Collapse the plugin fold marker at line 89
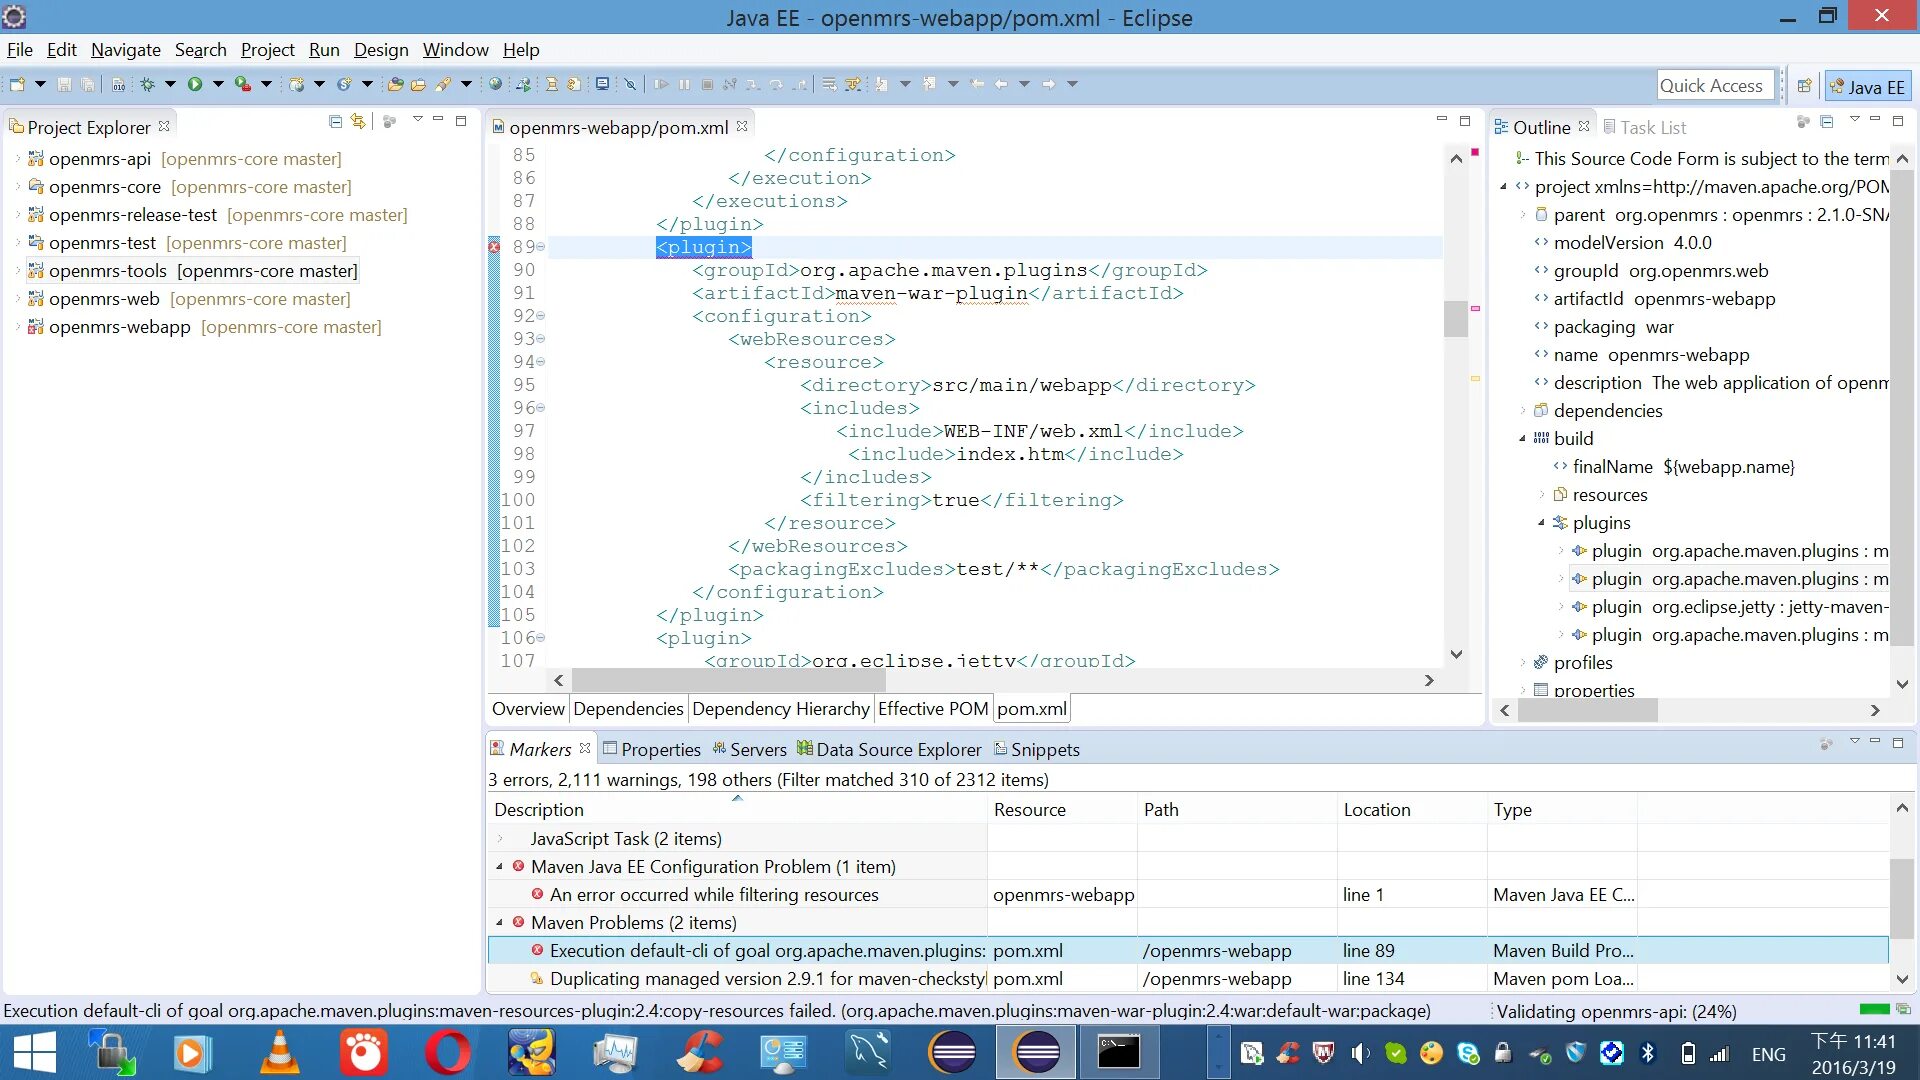 coord(541,247)
